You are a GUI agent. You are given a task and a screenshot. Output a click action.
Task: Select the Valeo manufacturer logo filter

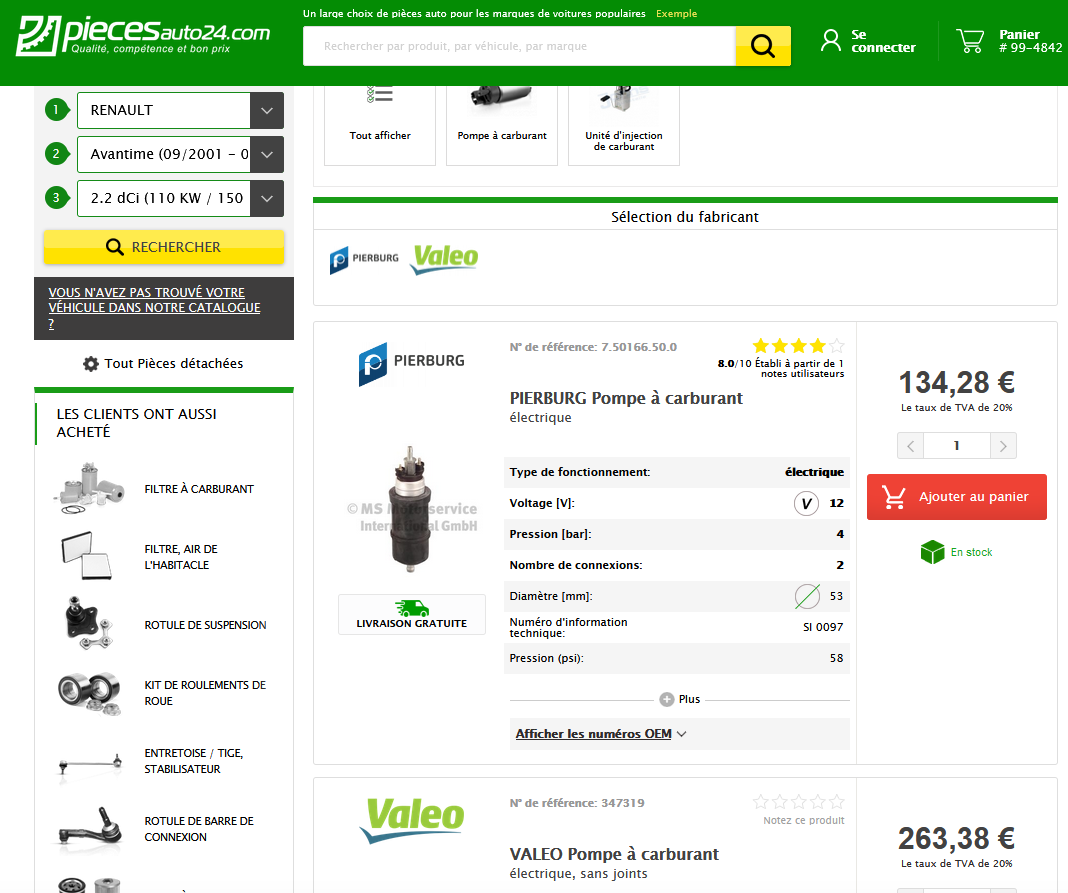[x=445, y=258]
